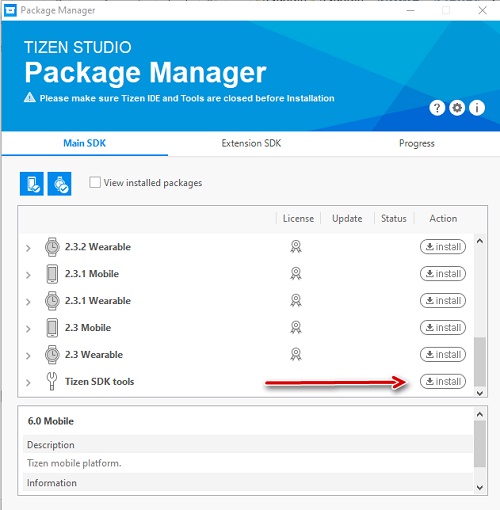Click the Status column header
Viewport: 500px width, 510px height.
(394, 219)
